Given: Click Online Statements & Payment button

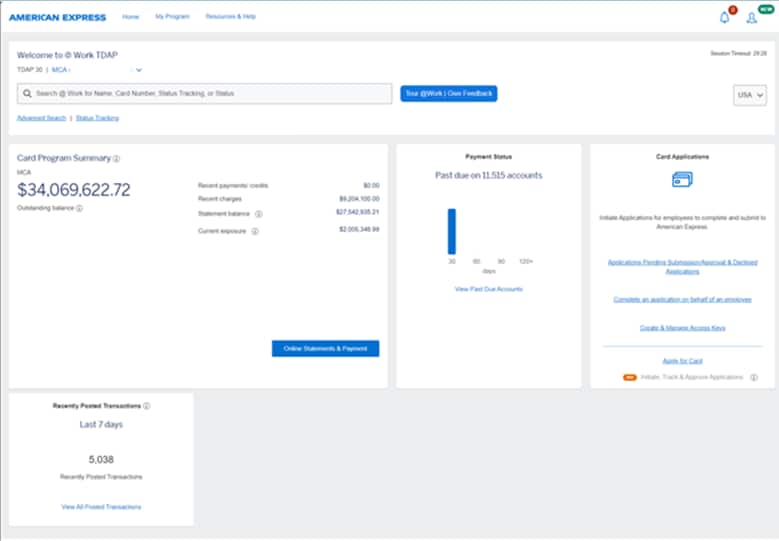Looking at the screenshot, I should [x=325, y=348].
